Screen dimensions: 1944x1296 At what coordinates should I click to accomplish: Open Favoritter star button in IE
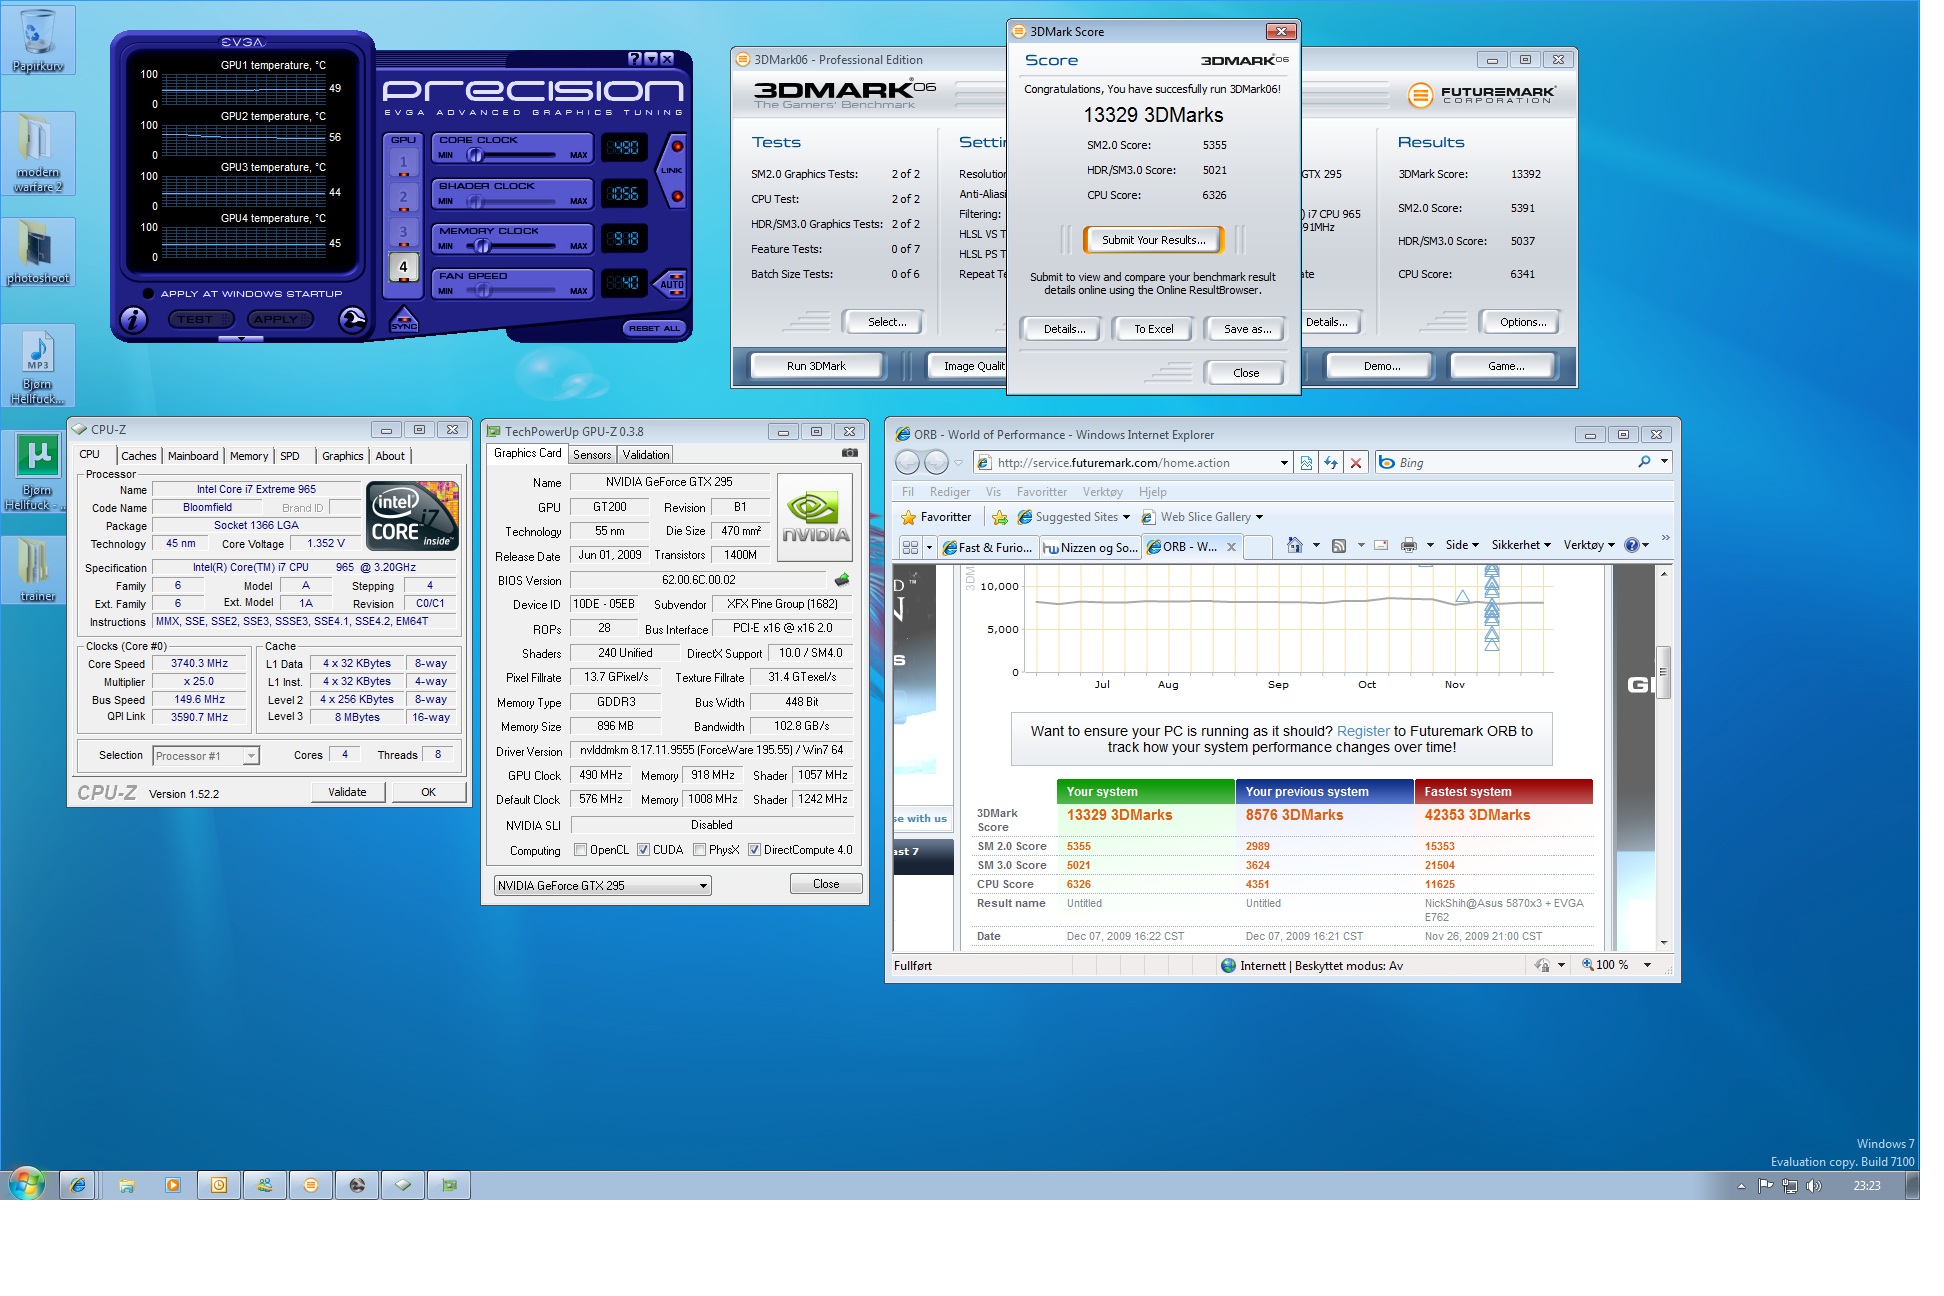(x=936, y=517)
